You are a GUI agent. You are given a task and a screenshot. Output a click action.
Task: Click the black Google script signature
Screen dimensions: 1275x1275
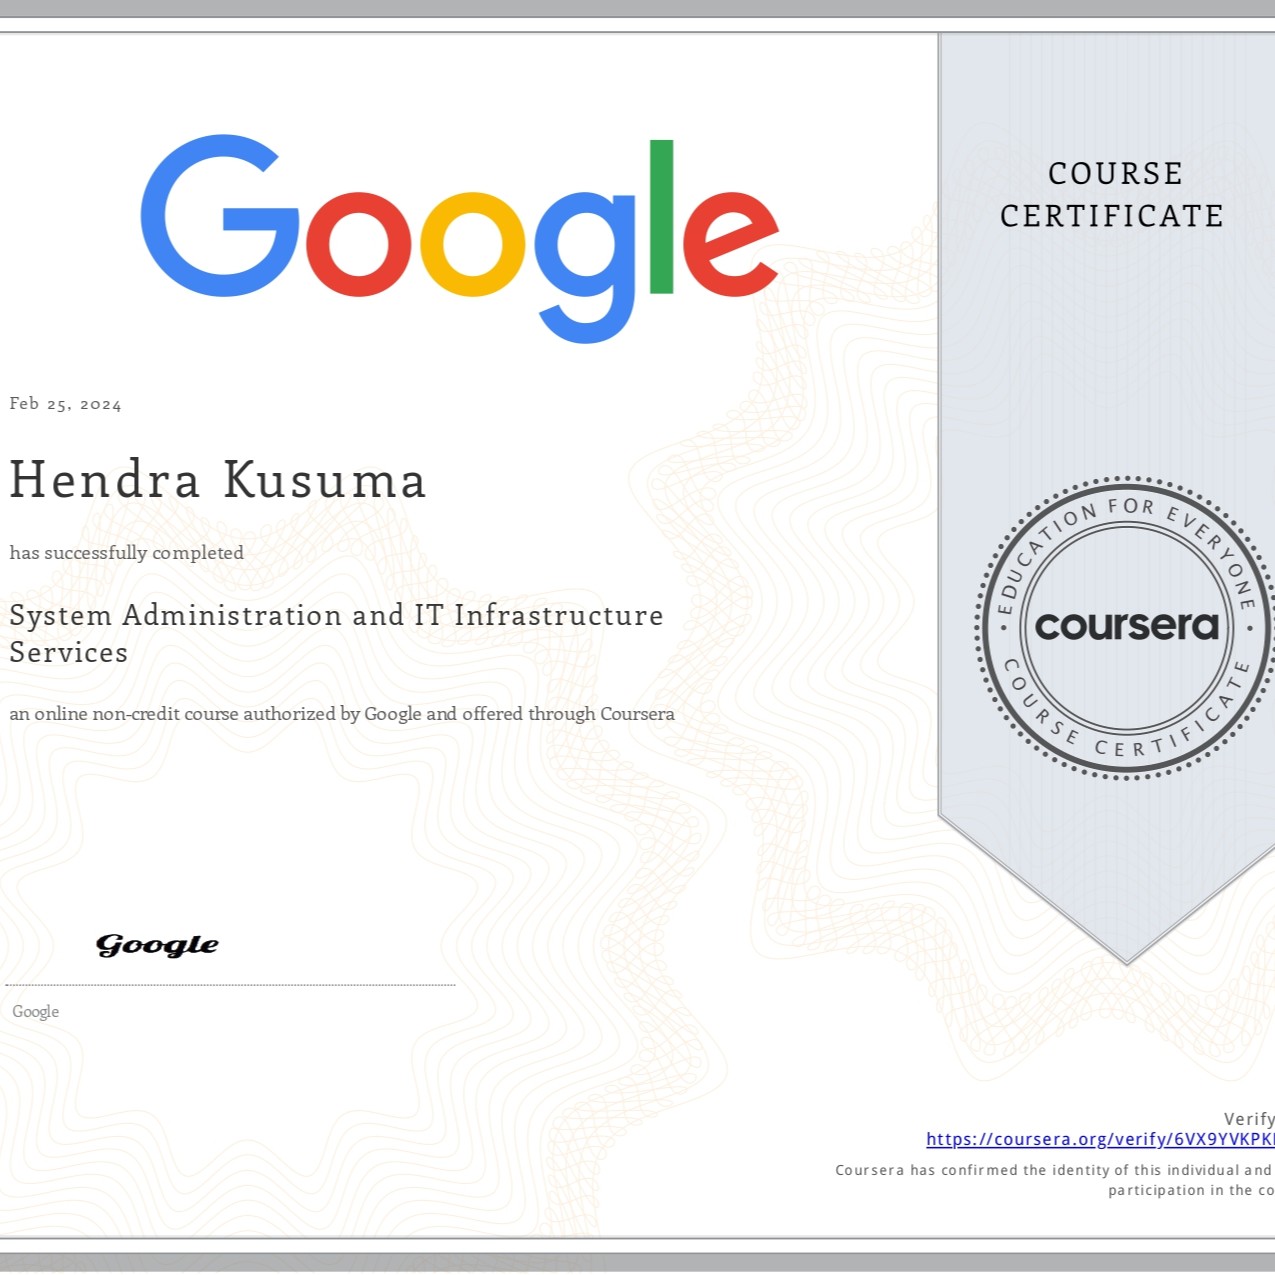157,945
